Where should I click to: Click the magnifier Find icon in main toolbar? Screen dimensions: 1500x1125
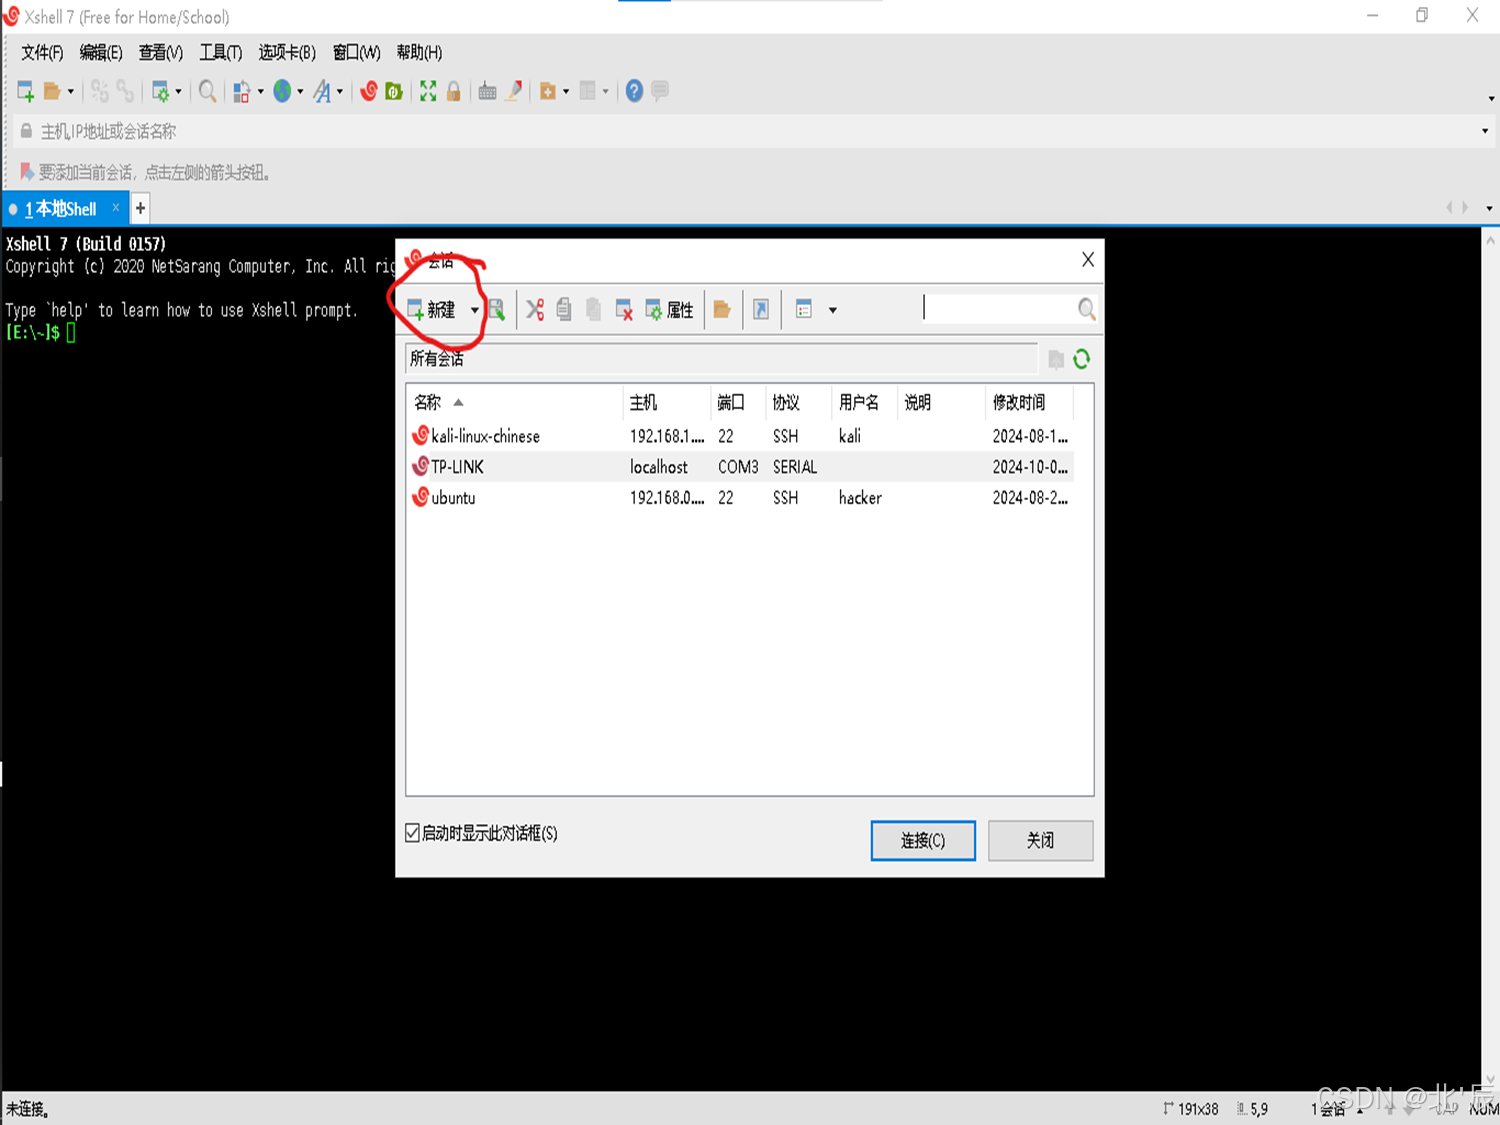[207, 92]
